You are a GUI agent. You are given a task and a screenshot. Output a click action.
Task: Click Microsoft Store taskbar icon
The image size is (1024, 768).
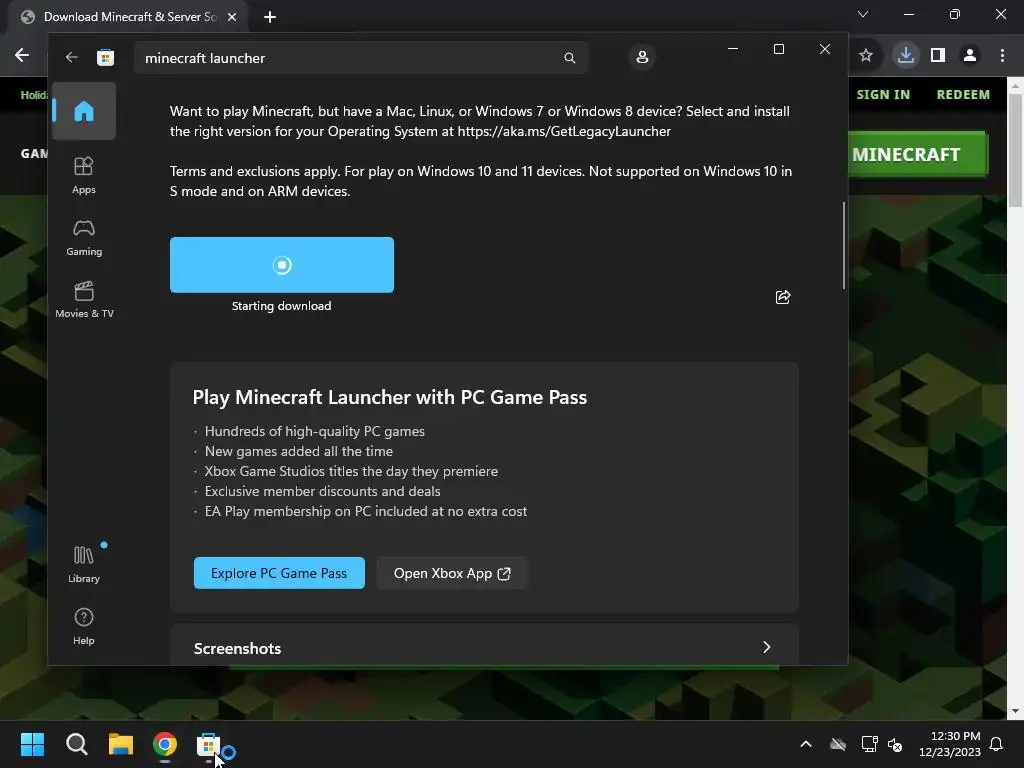(x=208, y=744)
